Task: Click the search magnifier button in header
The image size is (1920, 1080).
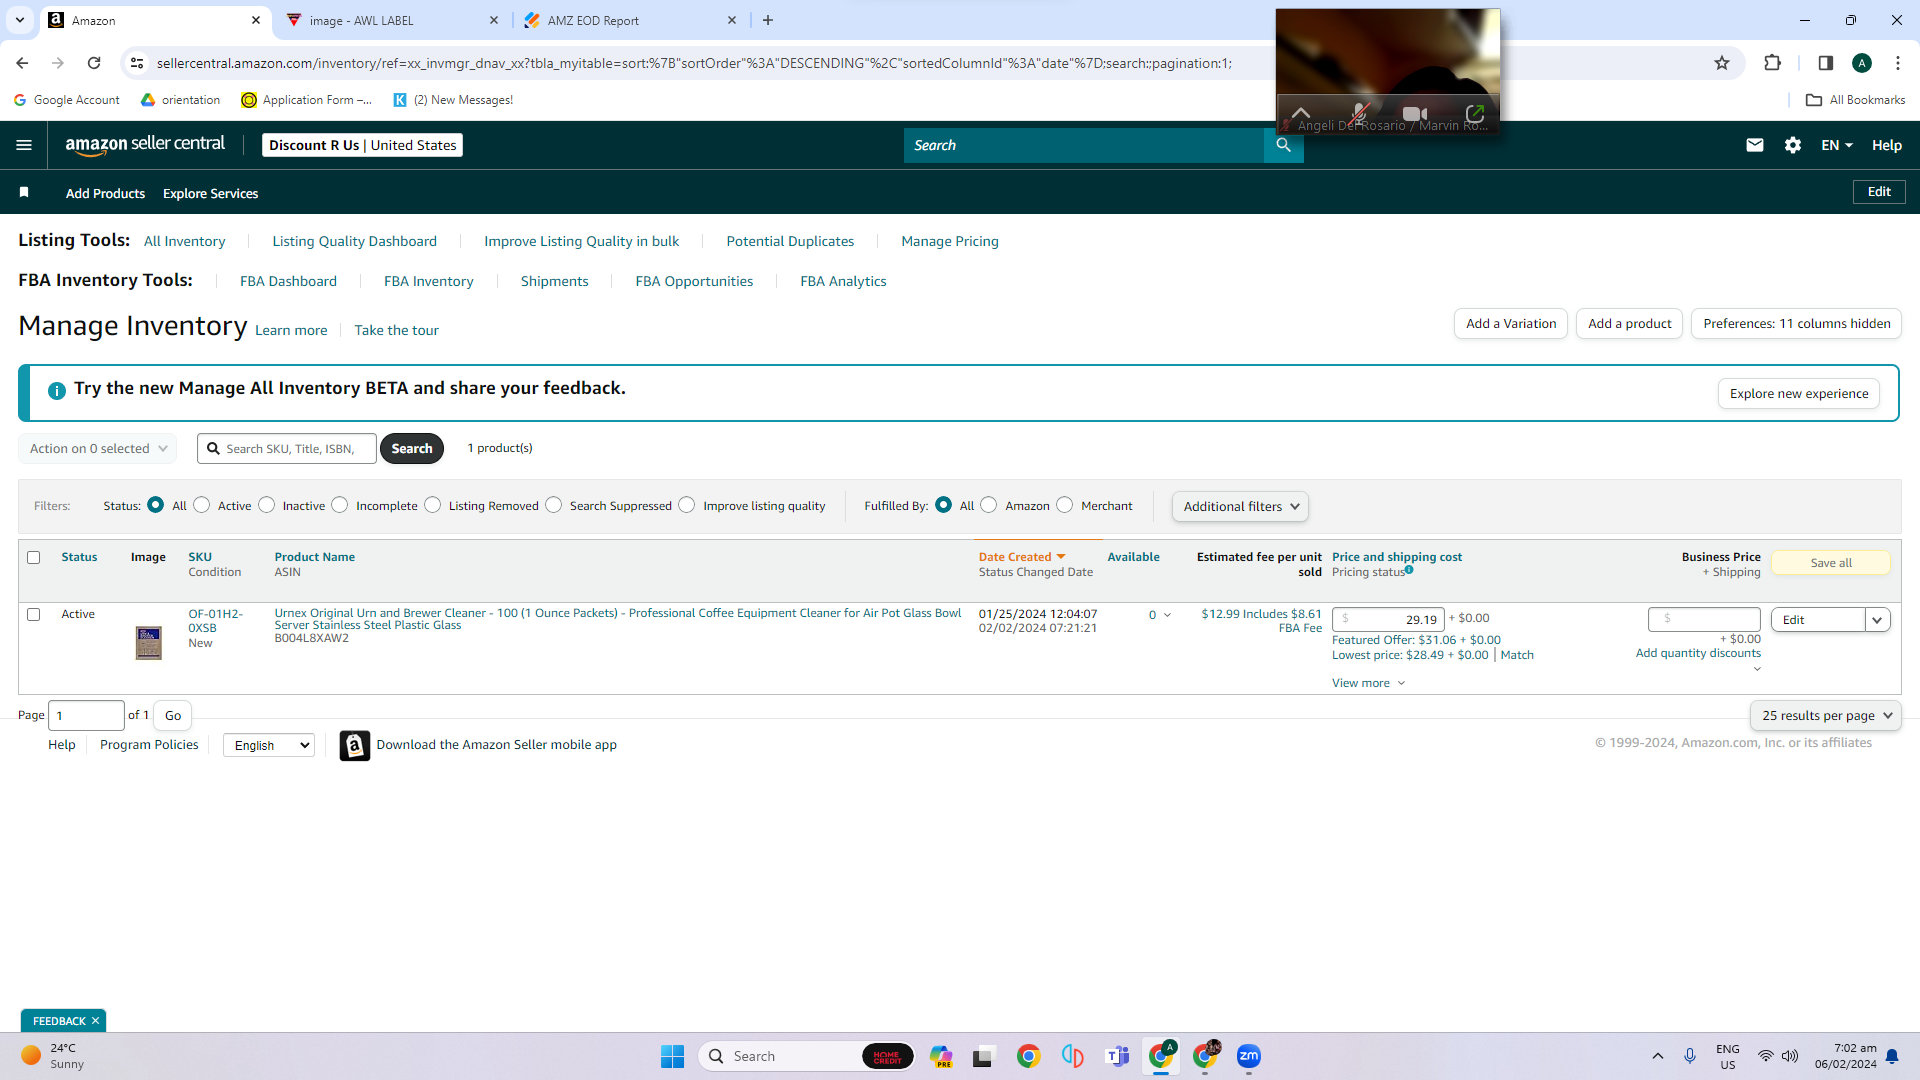Action: point(1283,145)
